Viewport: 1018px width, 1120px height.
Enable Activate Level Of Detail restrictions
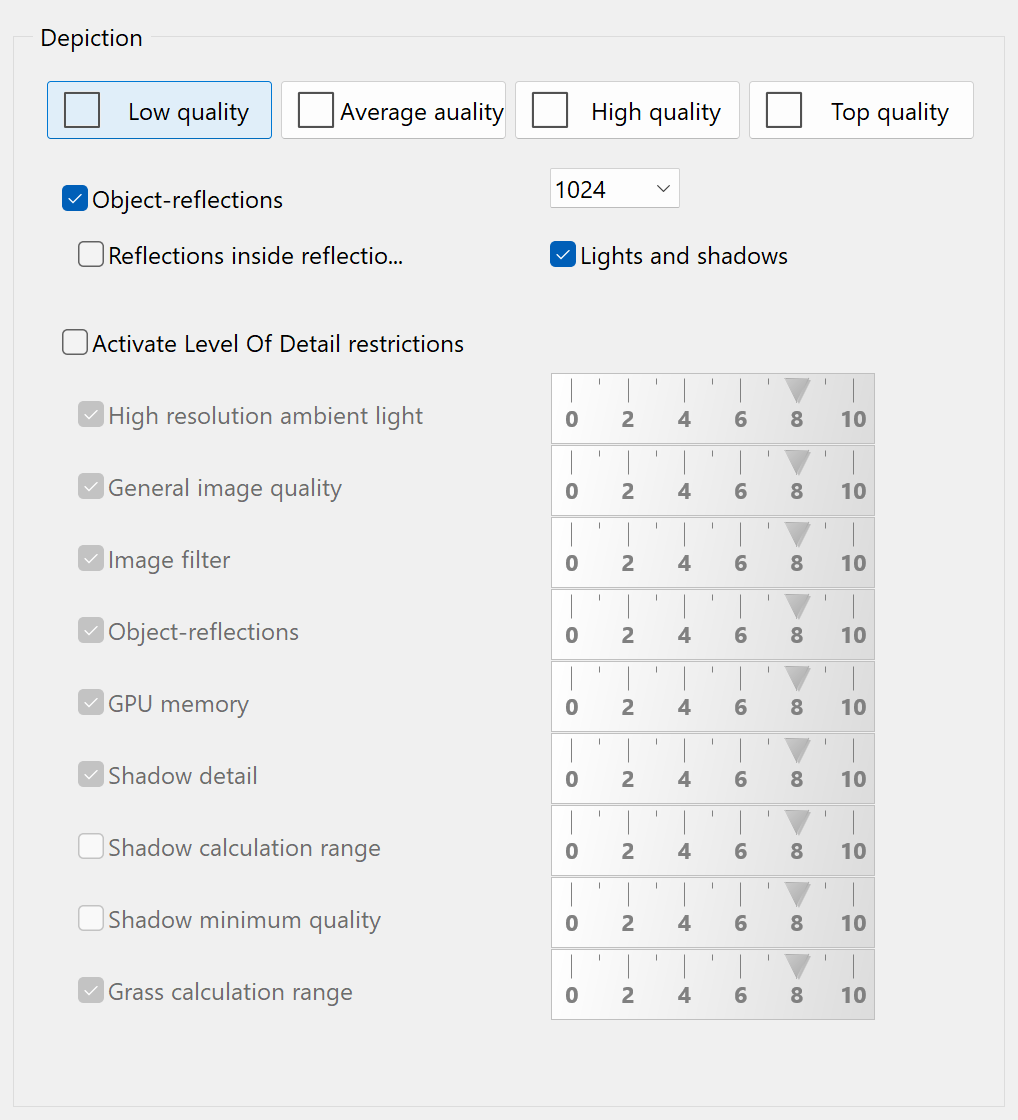click(x=75, y=342)
